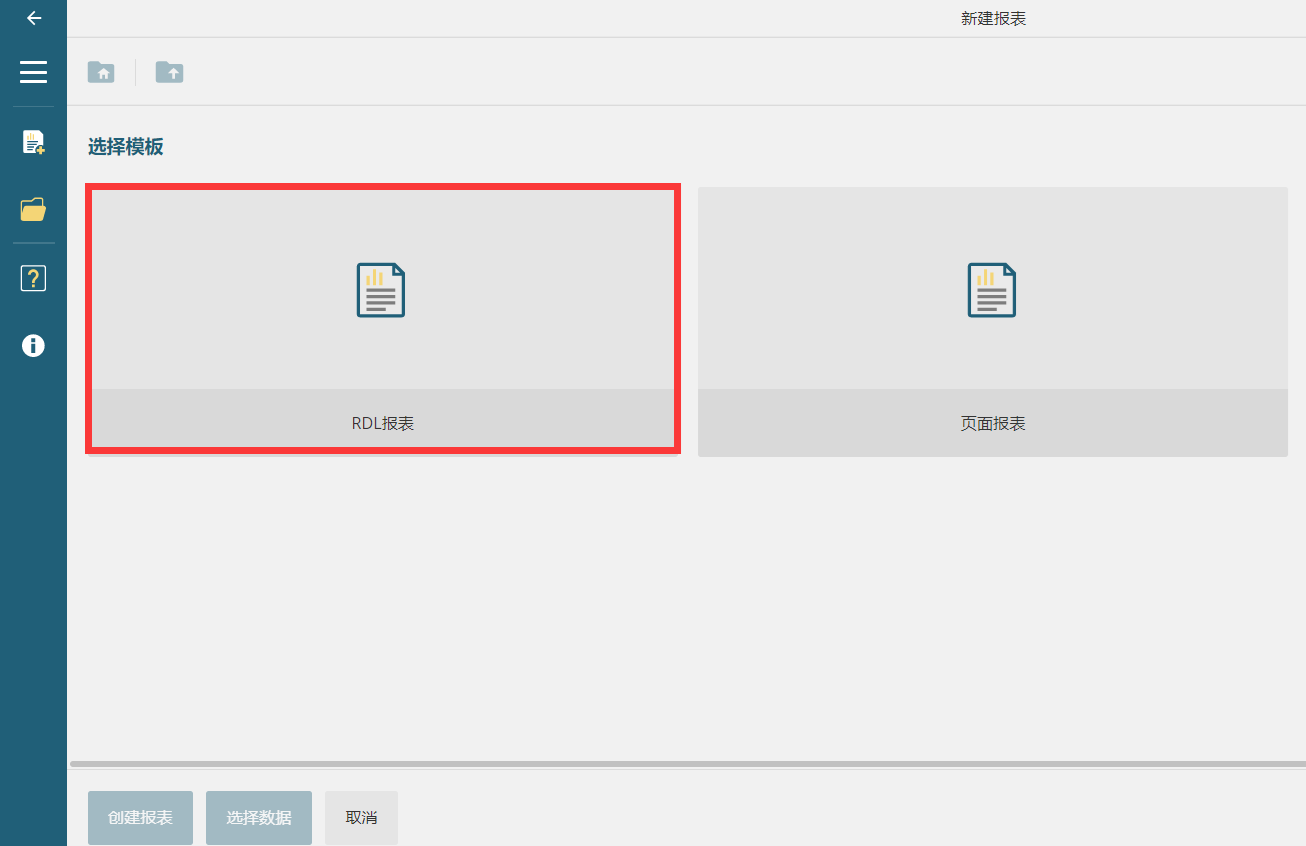The height and width of the screenshot is (846, 1306).
Task: Click the new report sidebar icon
Action: click(x=33, y=142)
